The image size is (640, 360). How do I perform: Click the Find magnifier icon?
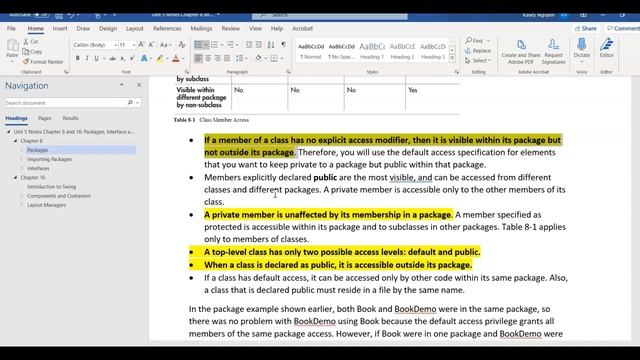(469, 40)
